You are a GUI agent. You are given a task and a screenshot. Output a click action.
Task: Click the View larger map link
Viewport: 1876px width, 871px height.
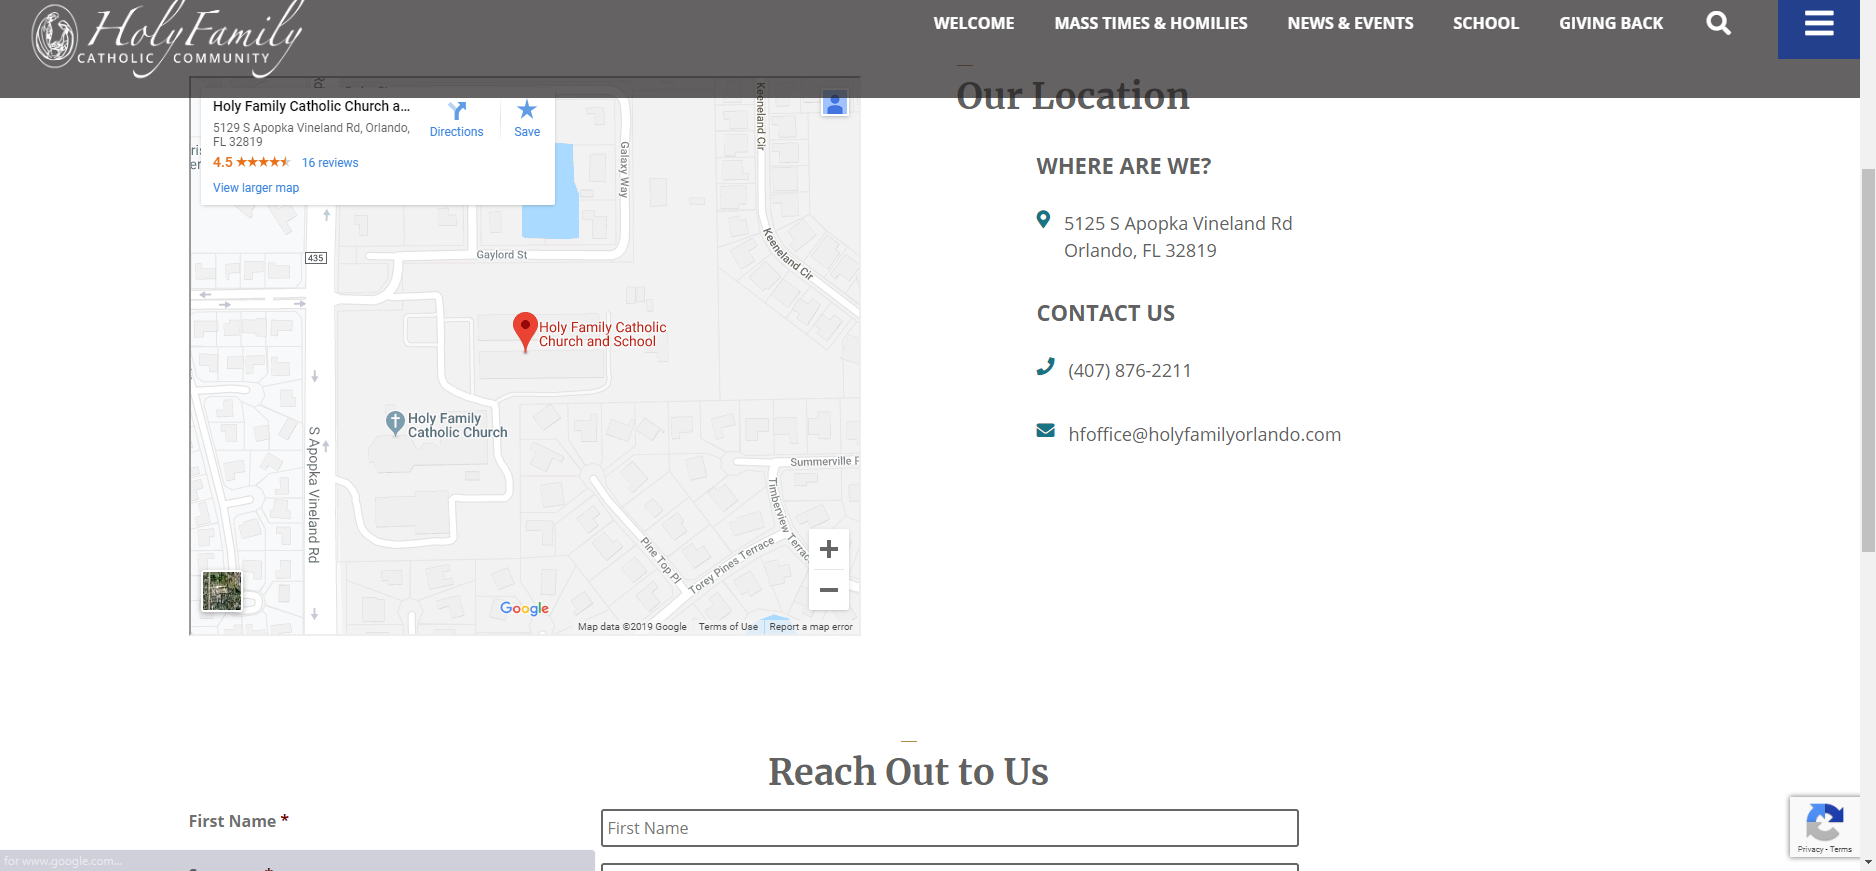click(256, 188)
